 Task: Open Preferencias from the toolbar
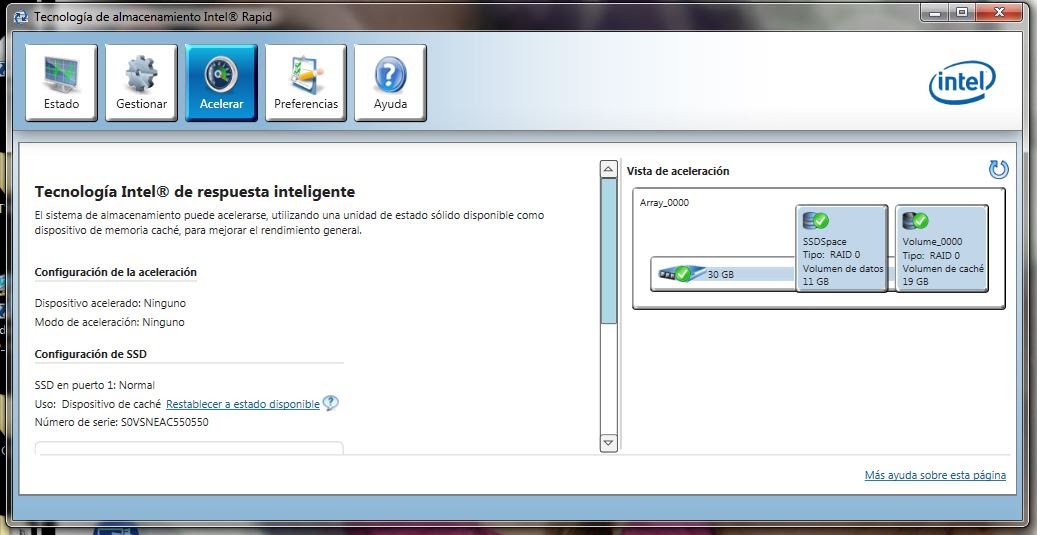(x=306, y=82)
